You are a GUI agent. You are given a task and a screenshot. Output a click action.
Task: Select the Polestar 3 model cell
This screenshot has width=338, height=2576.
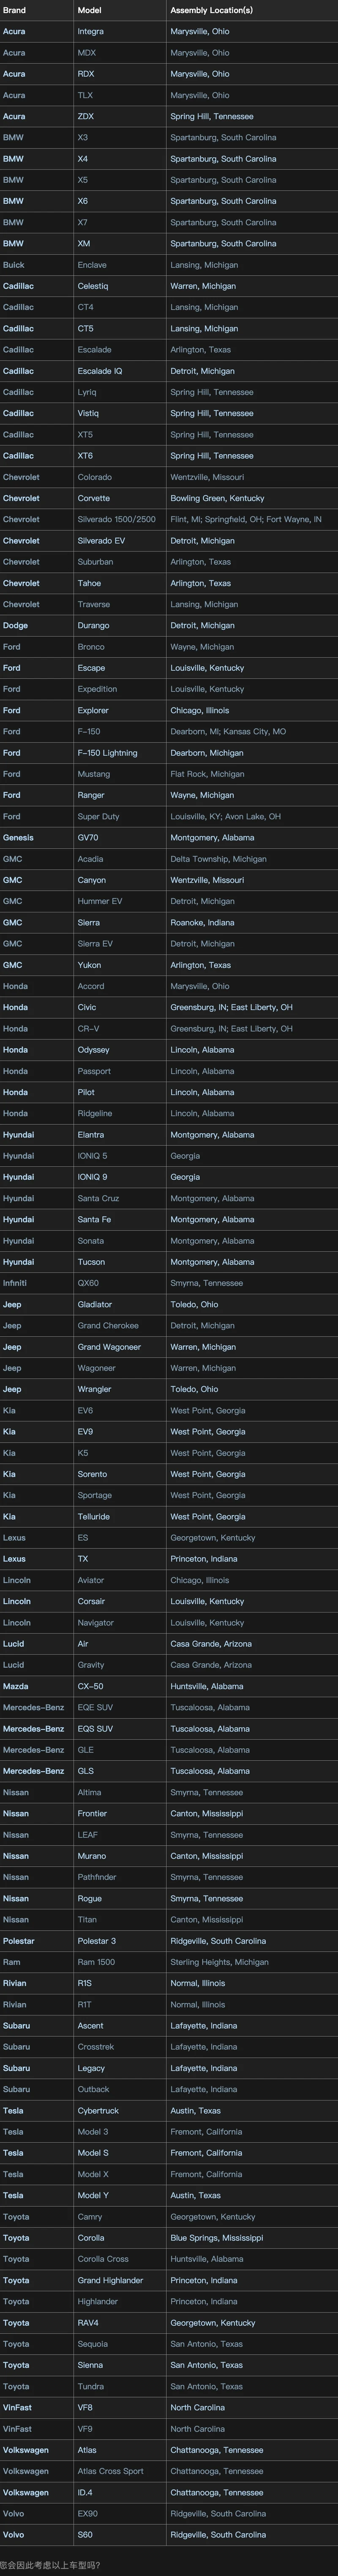[x=97, y=1941]
